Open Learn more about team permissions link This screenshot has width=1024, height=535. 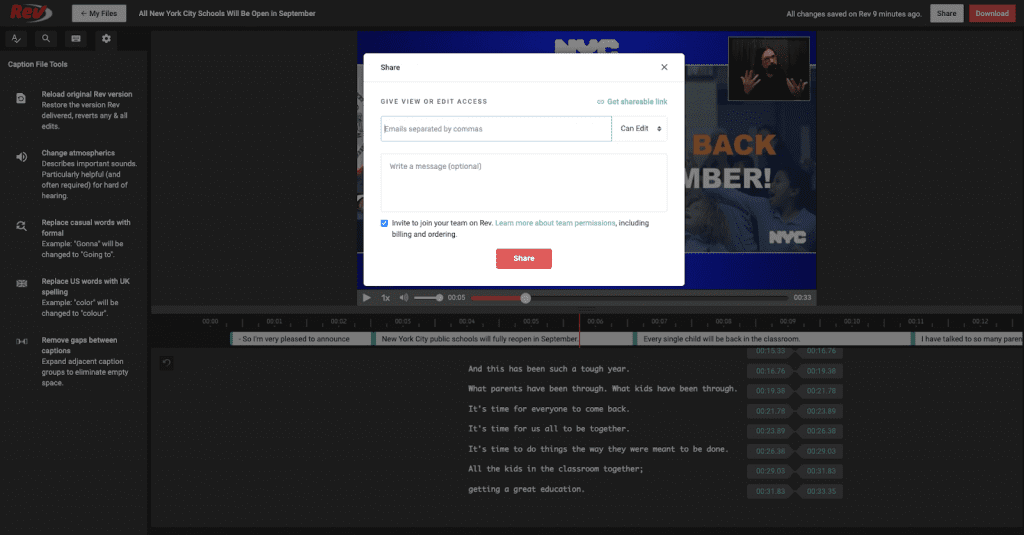click(x=555, y=223)
